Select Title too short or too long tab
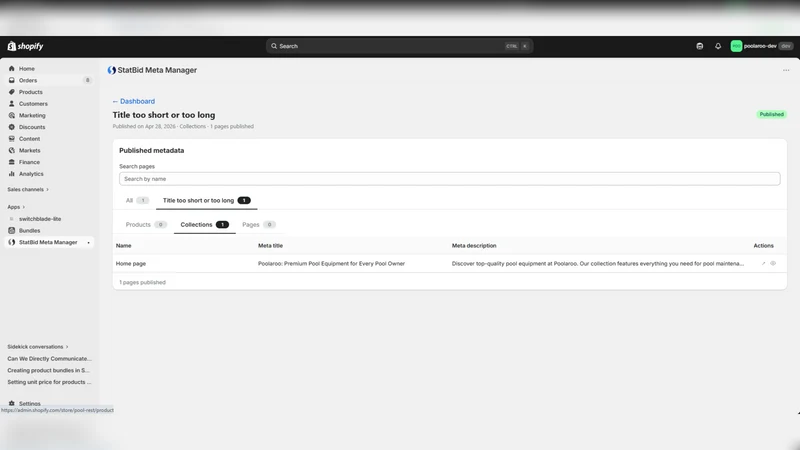 (207, 201)
